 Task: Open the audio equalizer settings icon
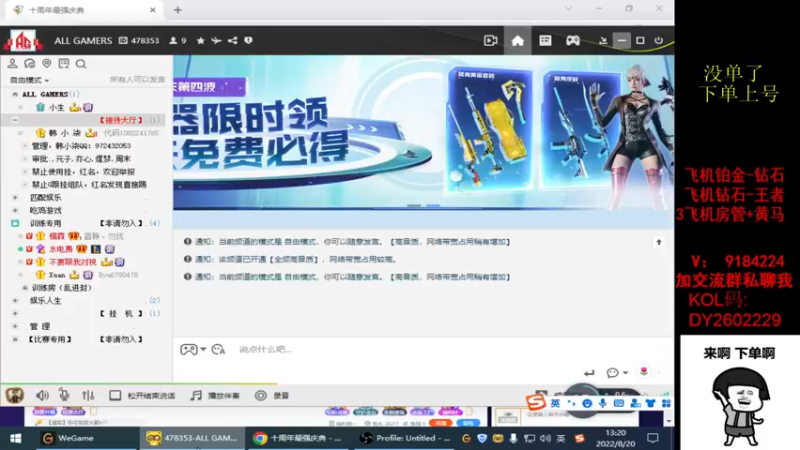(x=88, y=395)
